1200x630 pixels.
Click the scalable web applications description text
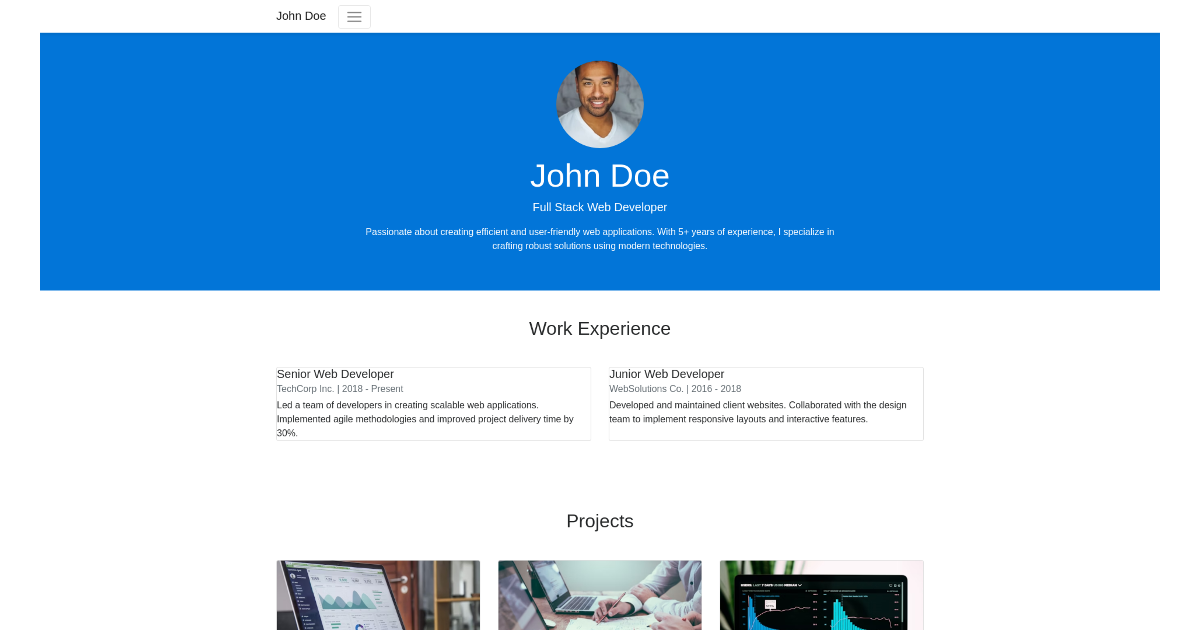click(x=425, y=418)
